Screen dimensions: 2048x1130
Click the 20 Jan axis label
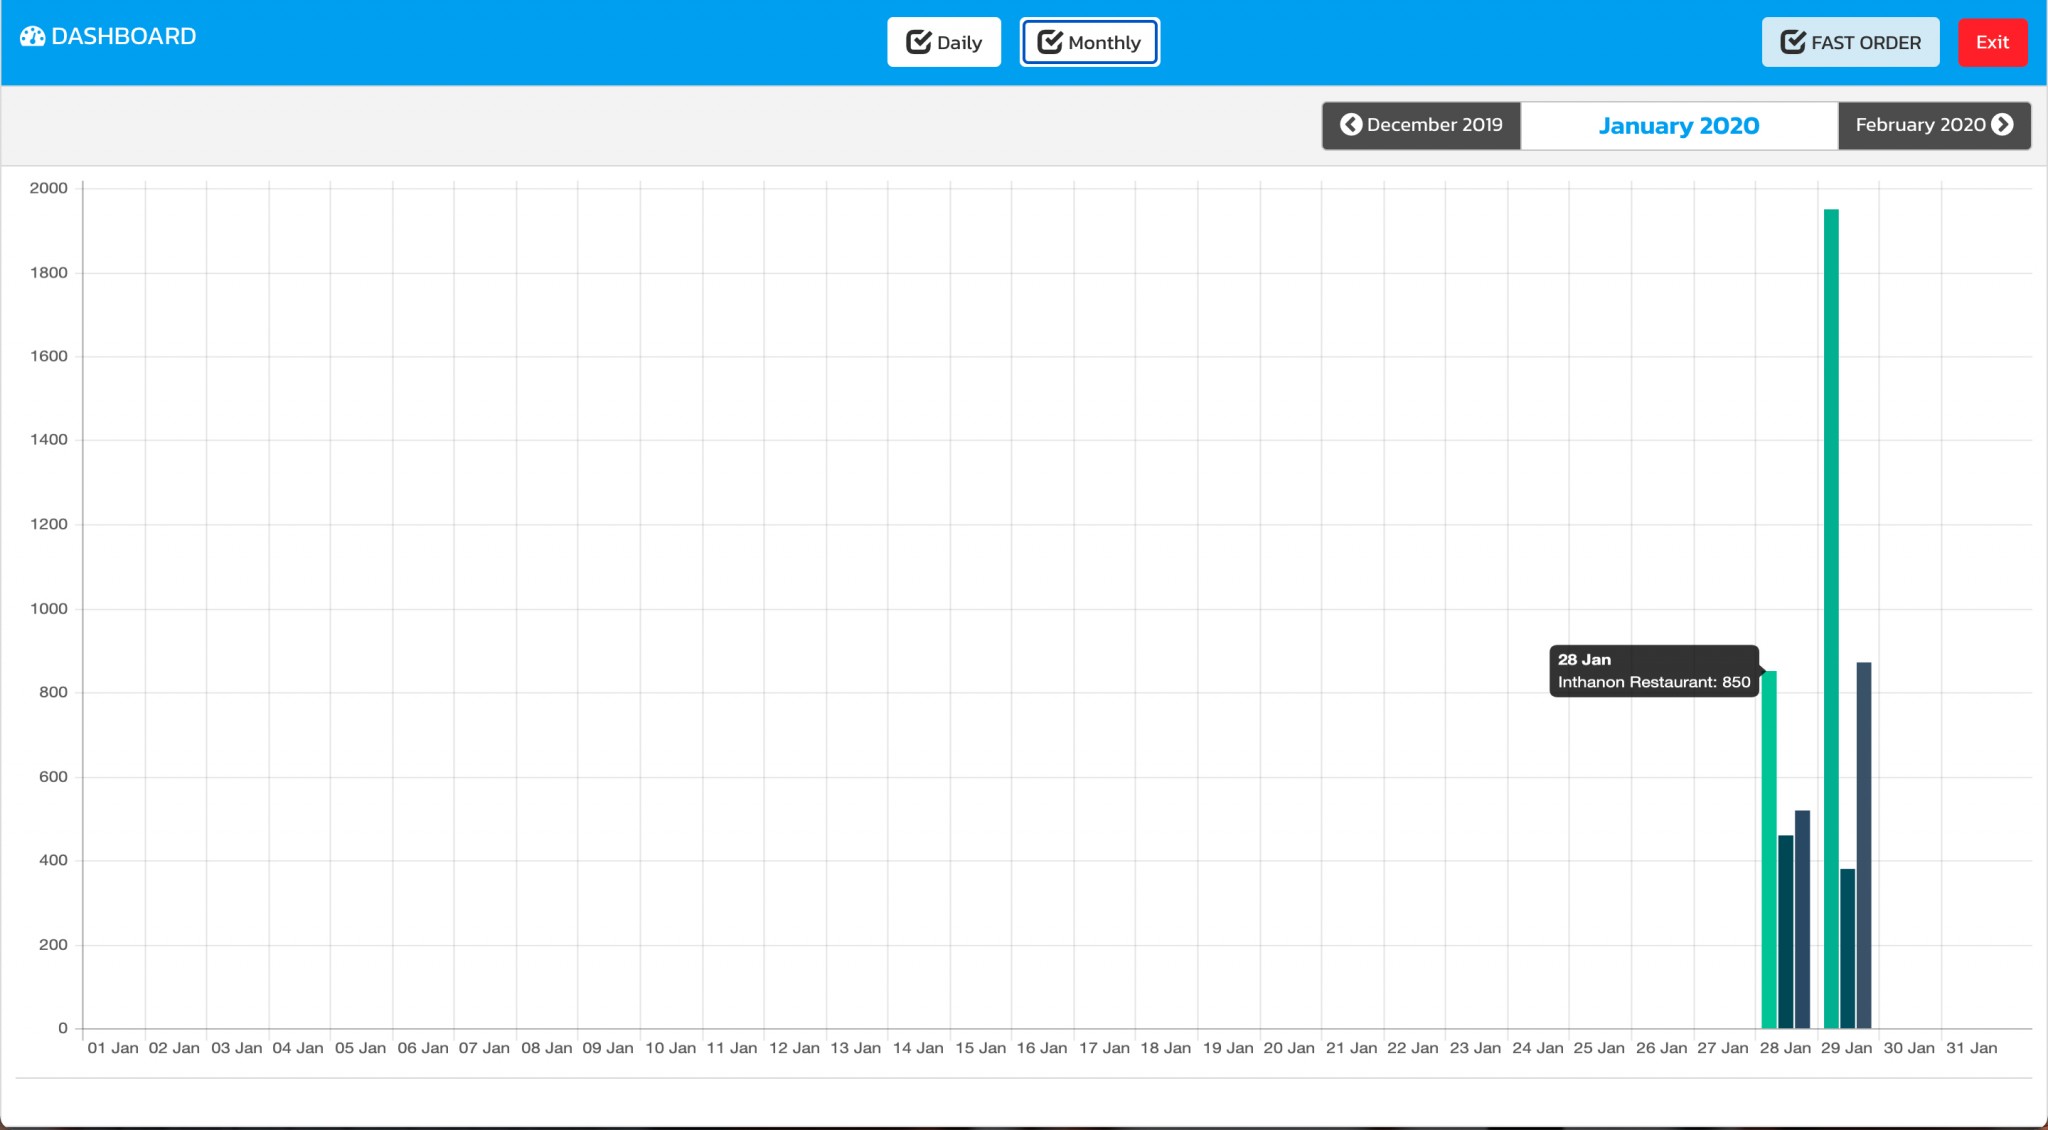1289,1048
